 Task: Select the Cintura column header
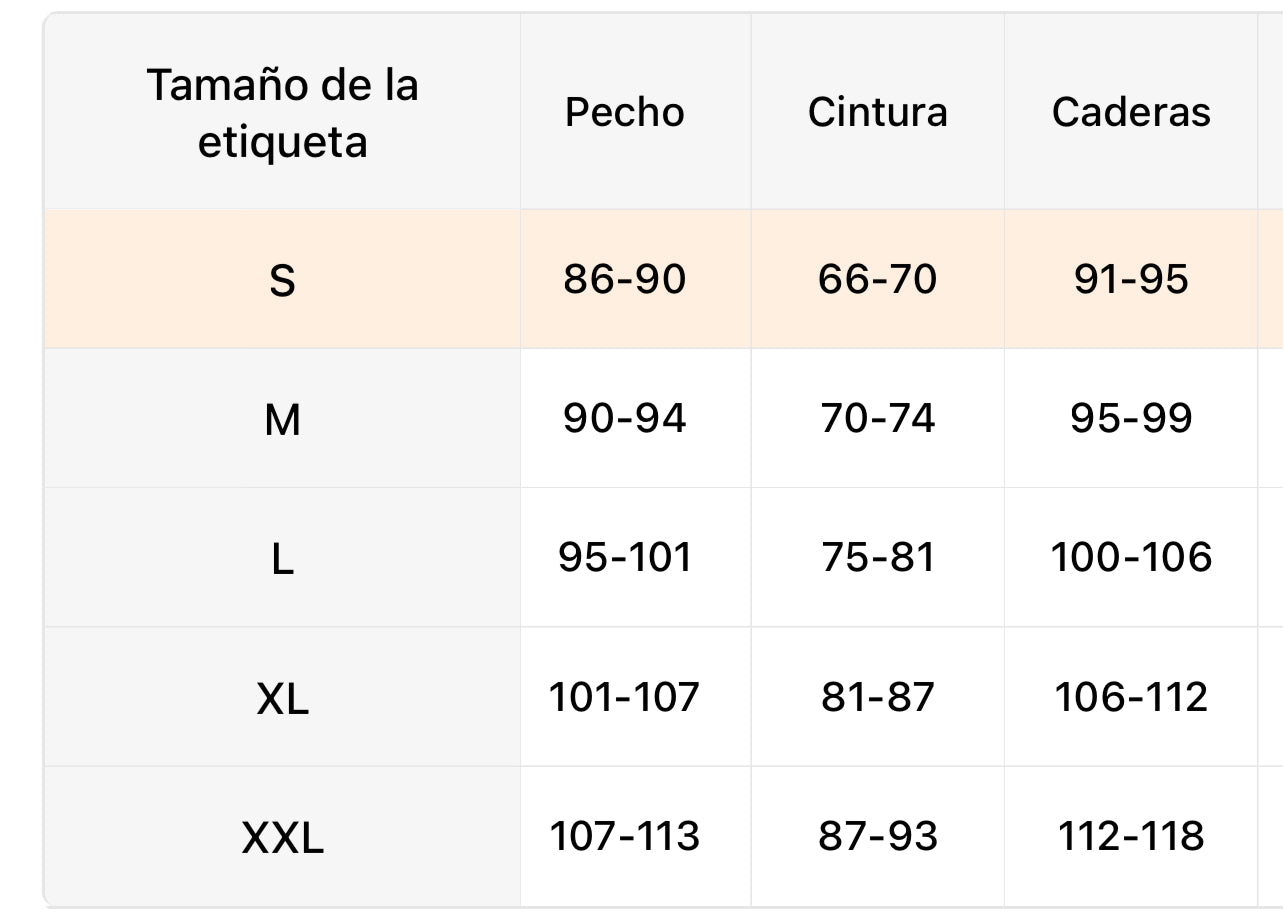click(x=877, y=113)
